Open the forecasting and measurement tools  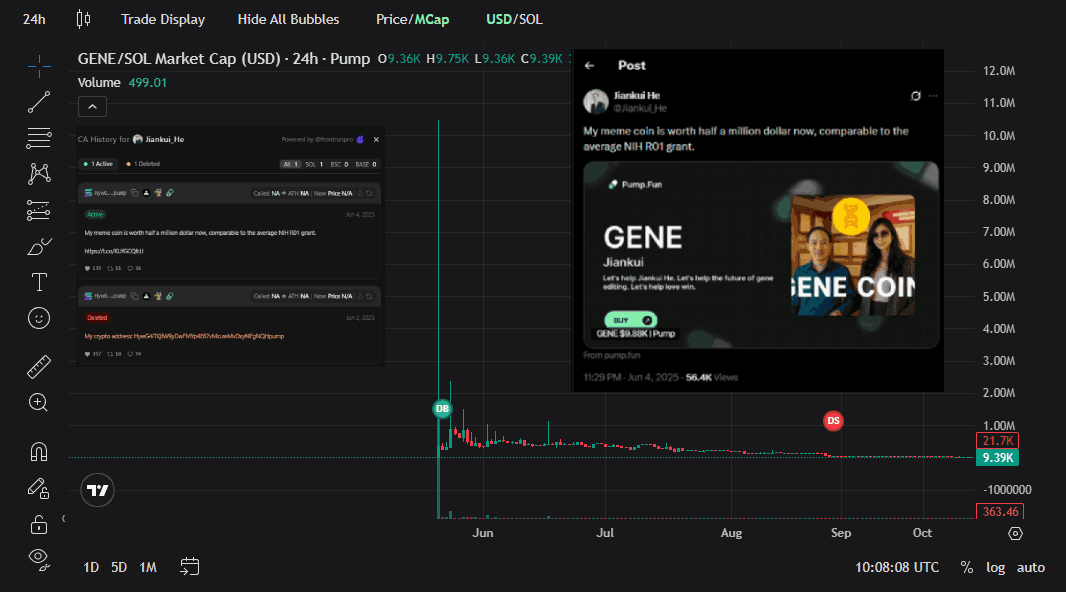[x=39, y=210]
